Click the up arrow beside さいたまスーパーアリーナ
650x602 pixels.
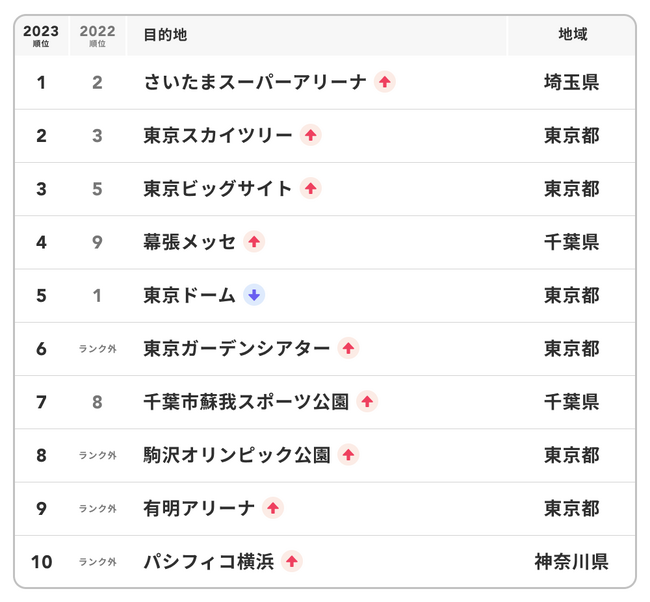point(384,82)
